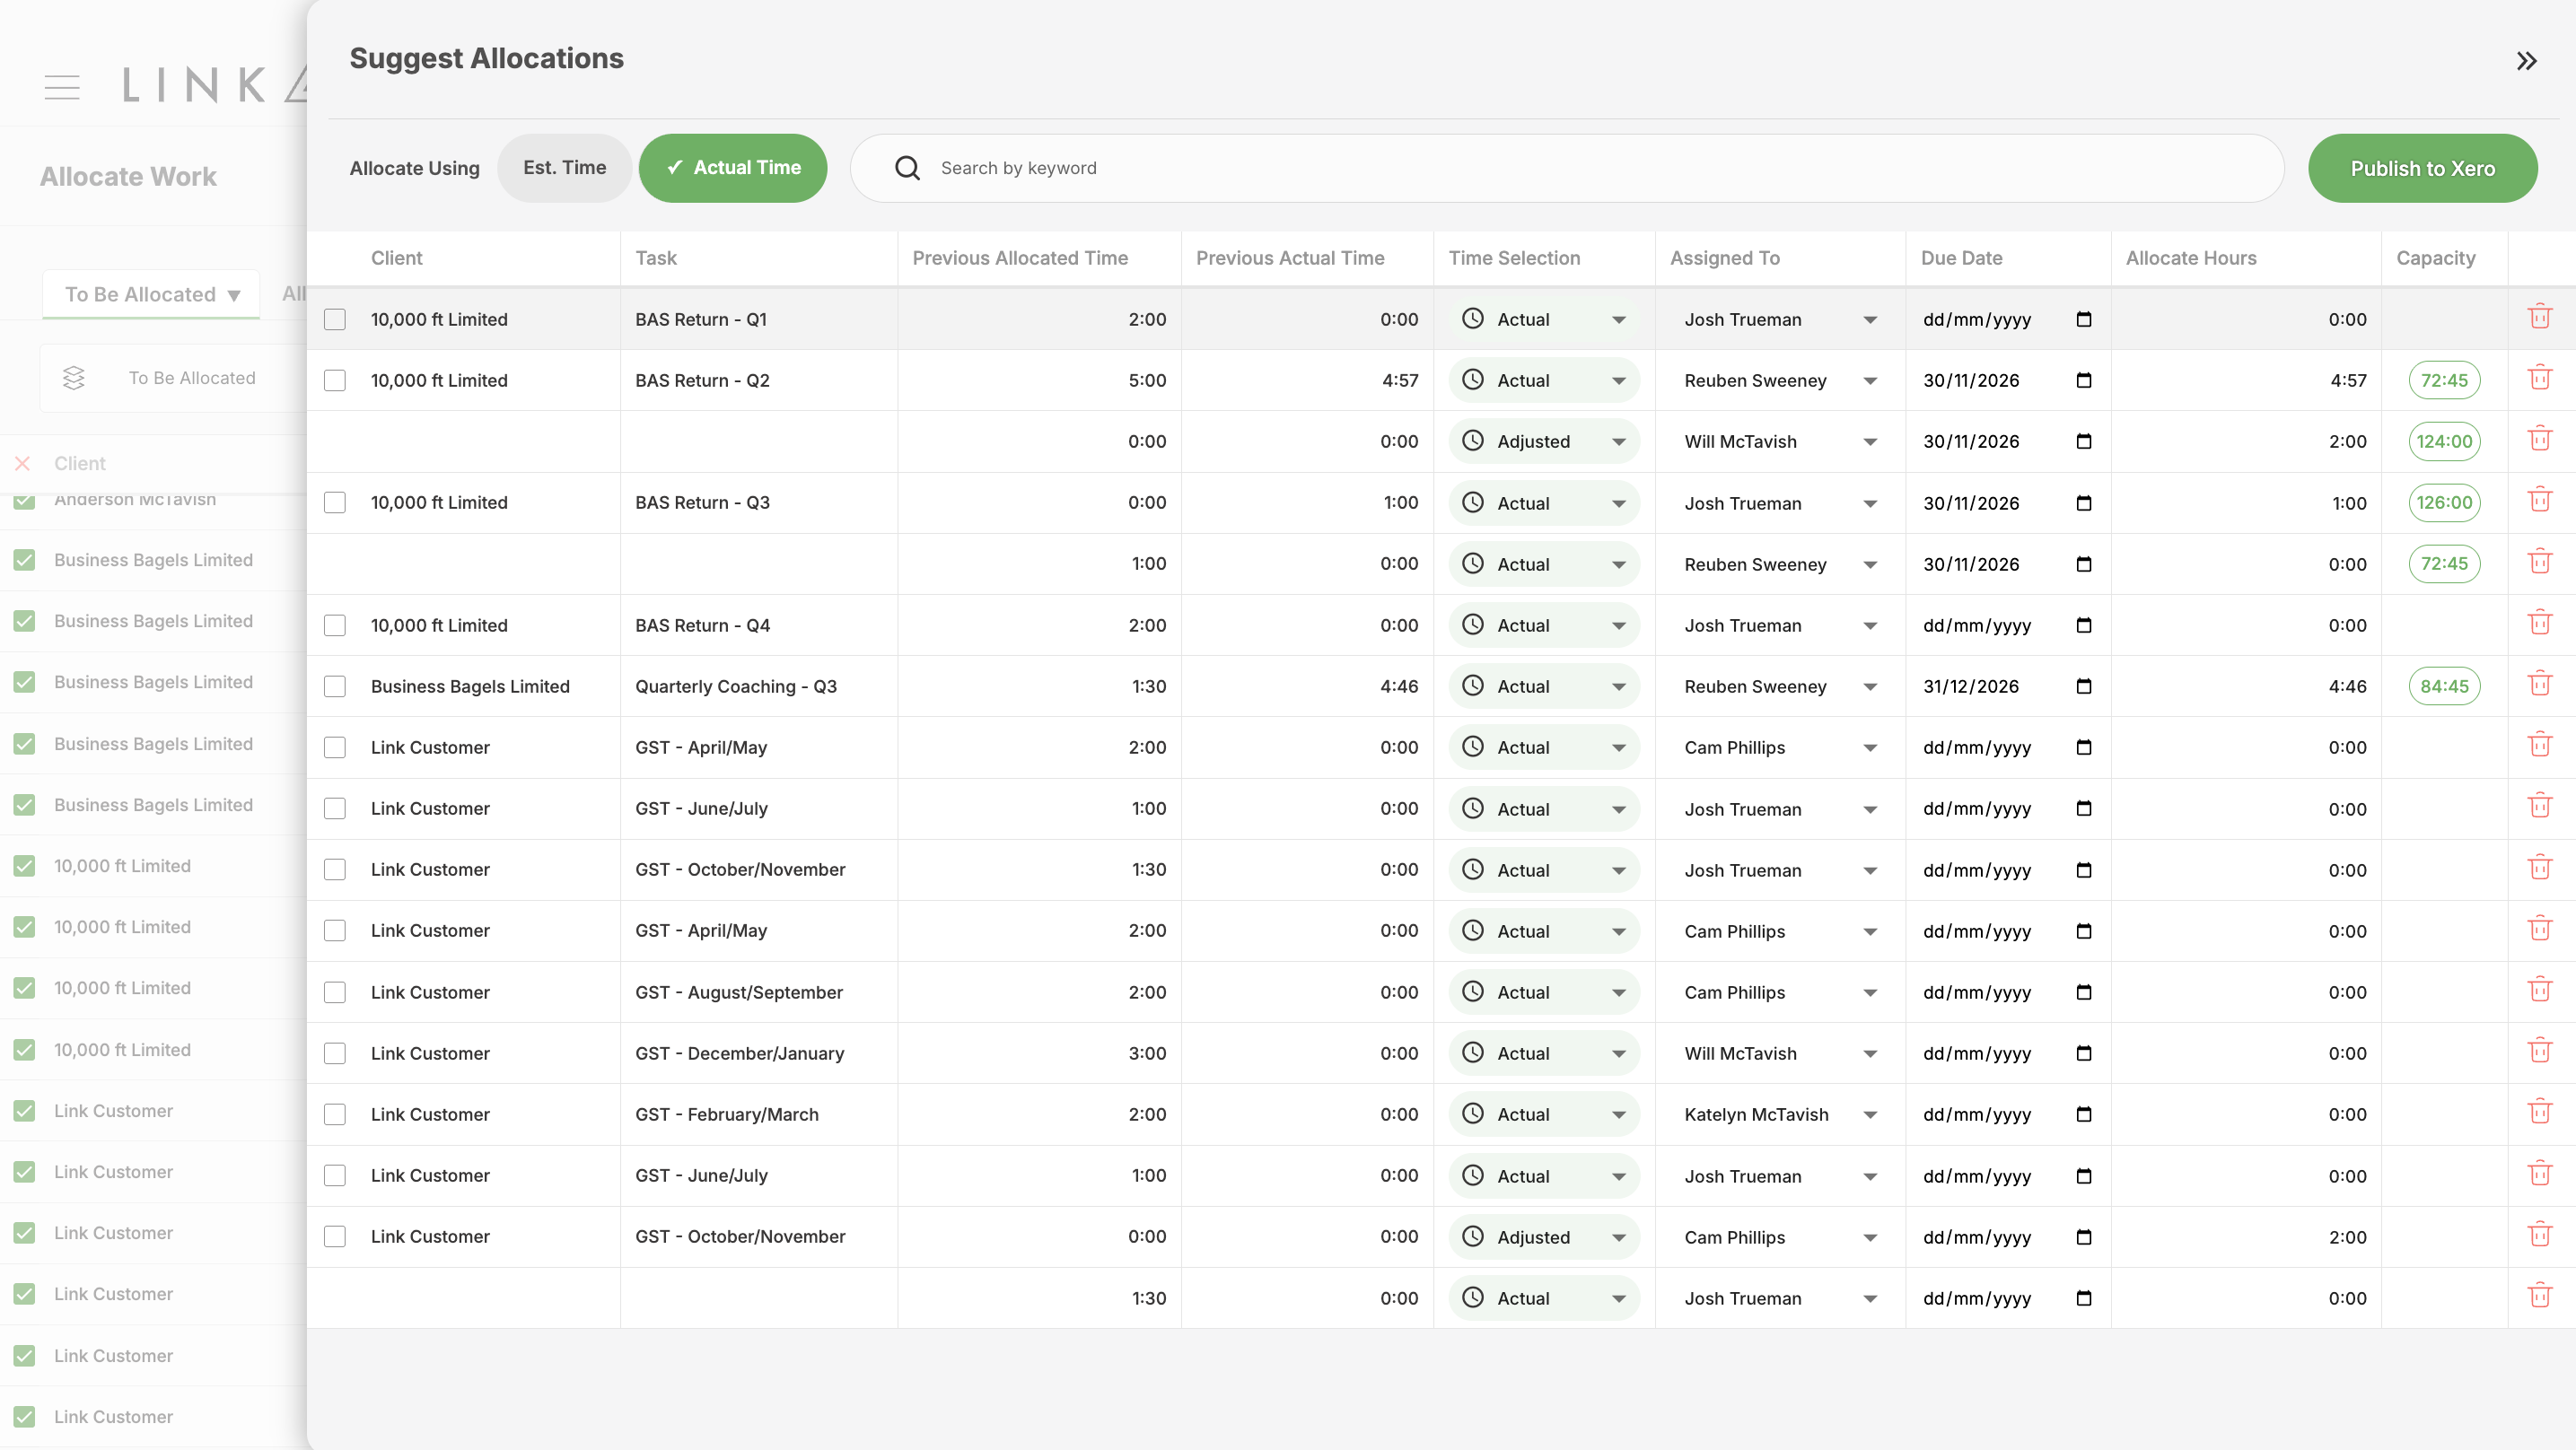Open the hamburger menu icon

[62, 87]
